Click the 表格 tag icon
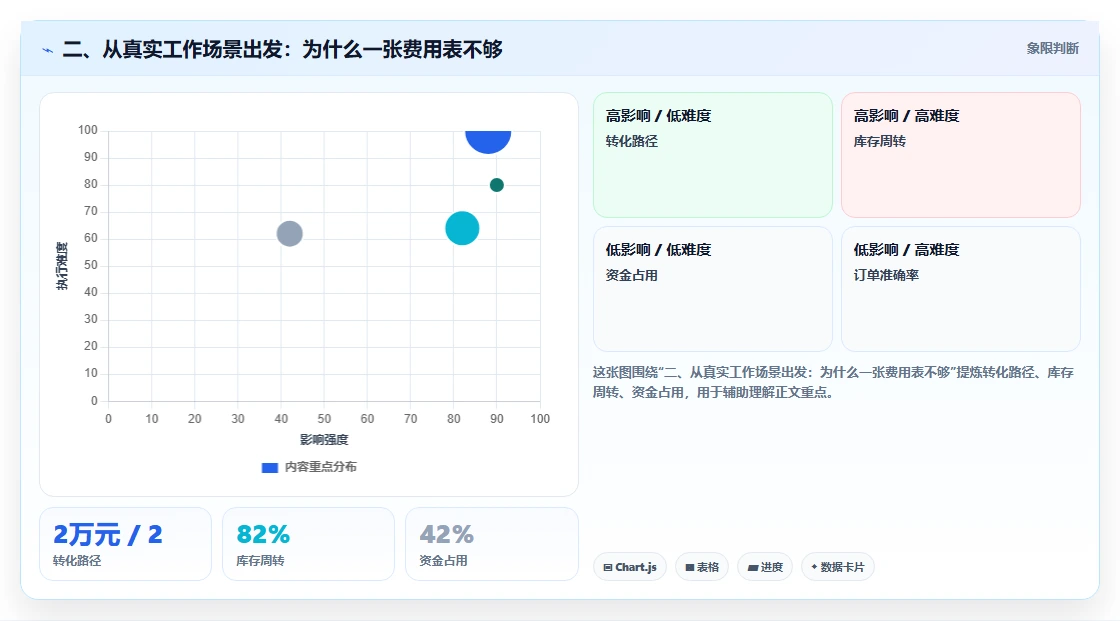This screenshot has height=621, width=1120. (689, 567)
